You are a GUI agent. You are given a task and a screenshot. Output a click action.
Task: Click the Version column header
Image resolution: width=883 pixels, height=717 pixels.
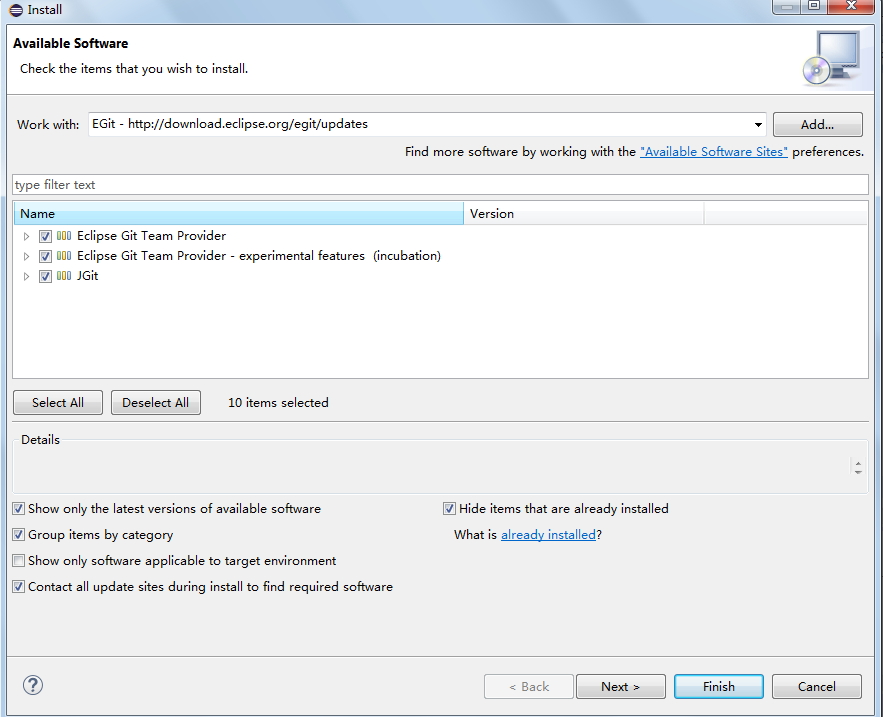[583, 213]
